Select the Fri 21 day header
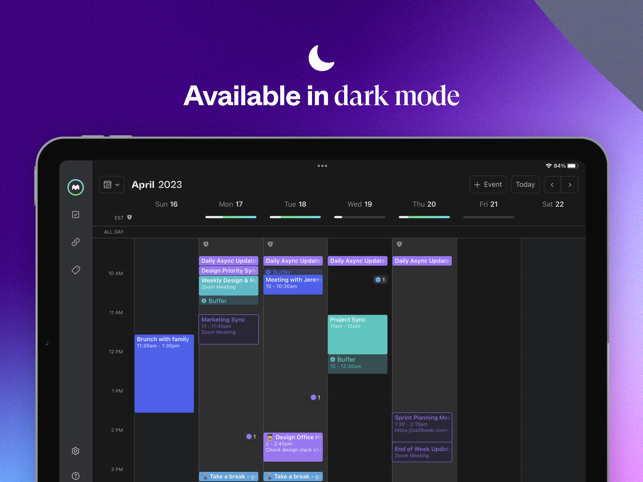The height and width of the screenshot is (482, 643). click(x=488, y=204)
